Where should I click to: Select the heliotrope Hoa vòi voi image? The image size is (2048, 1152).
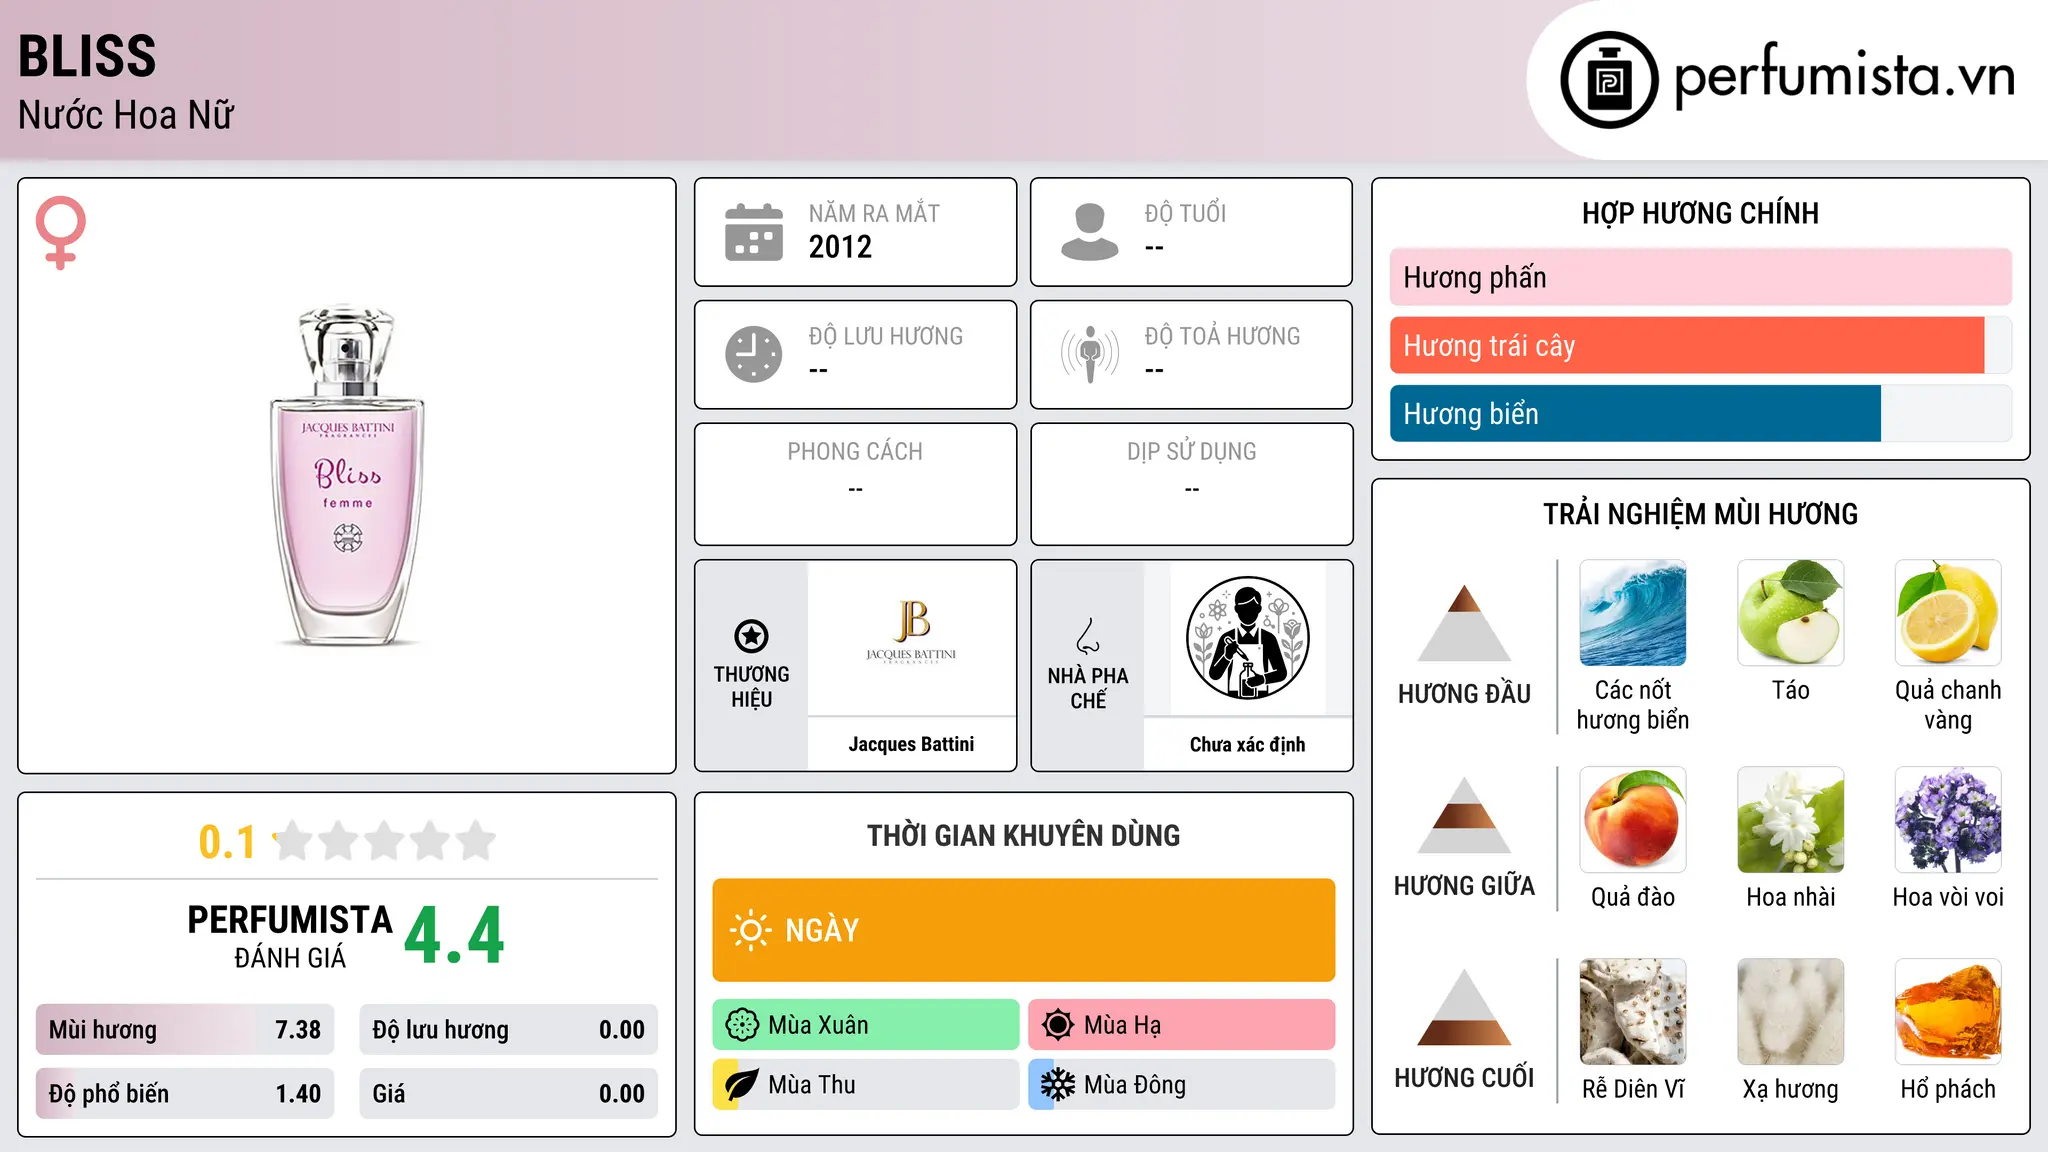pos(1948,820)
